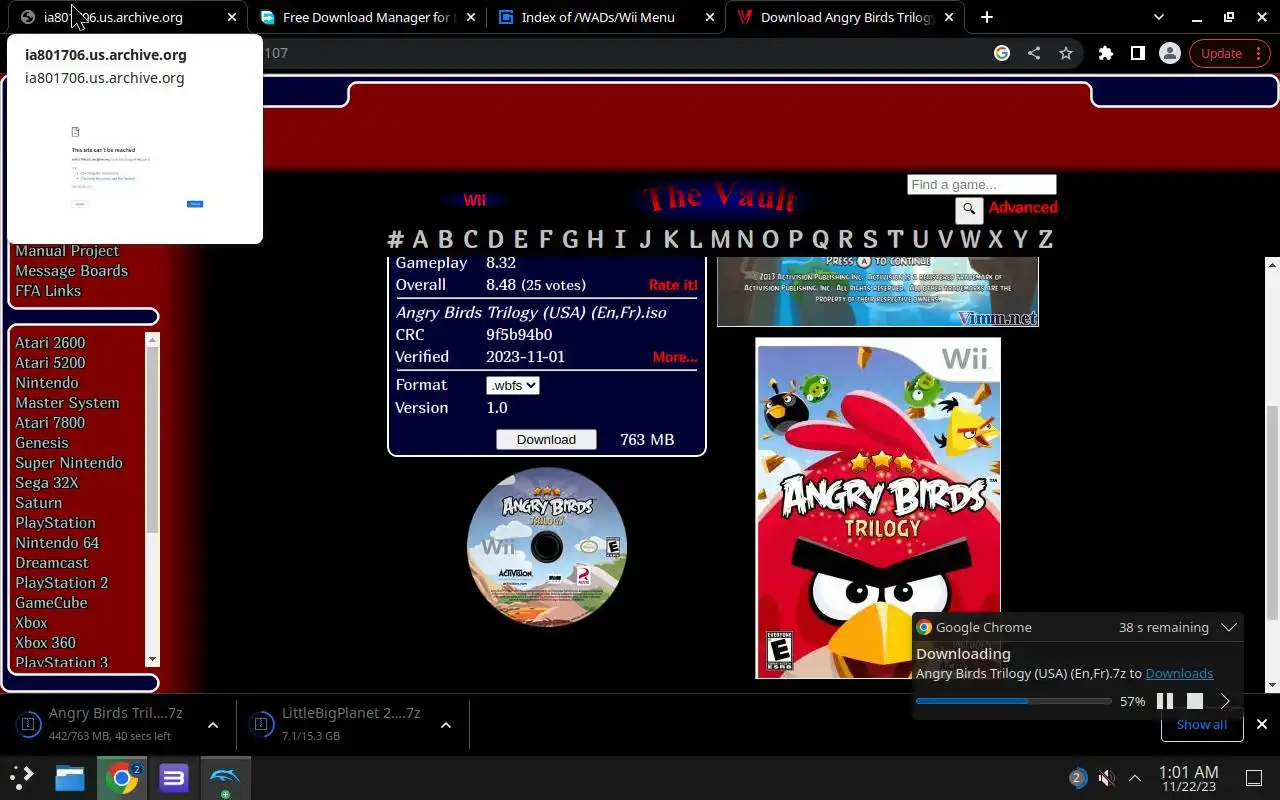Screen dimensions: 1280x800
Task: Click the search magnifier button in The Vault
Action: point(969,210)
